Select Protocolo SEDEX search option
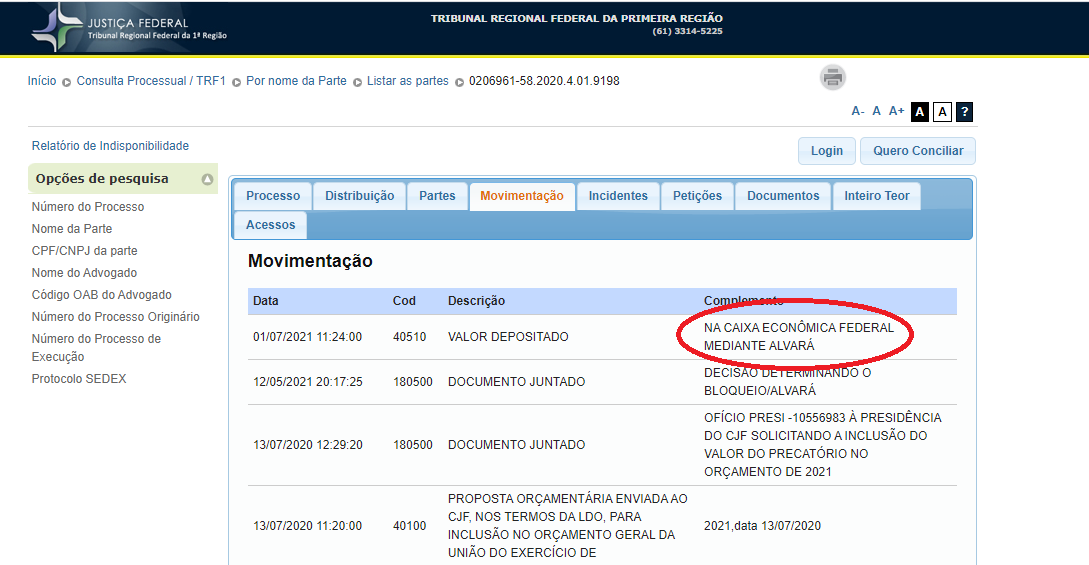Screen dimensions: 1089x565 (x=79, y=379)
